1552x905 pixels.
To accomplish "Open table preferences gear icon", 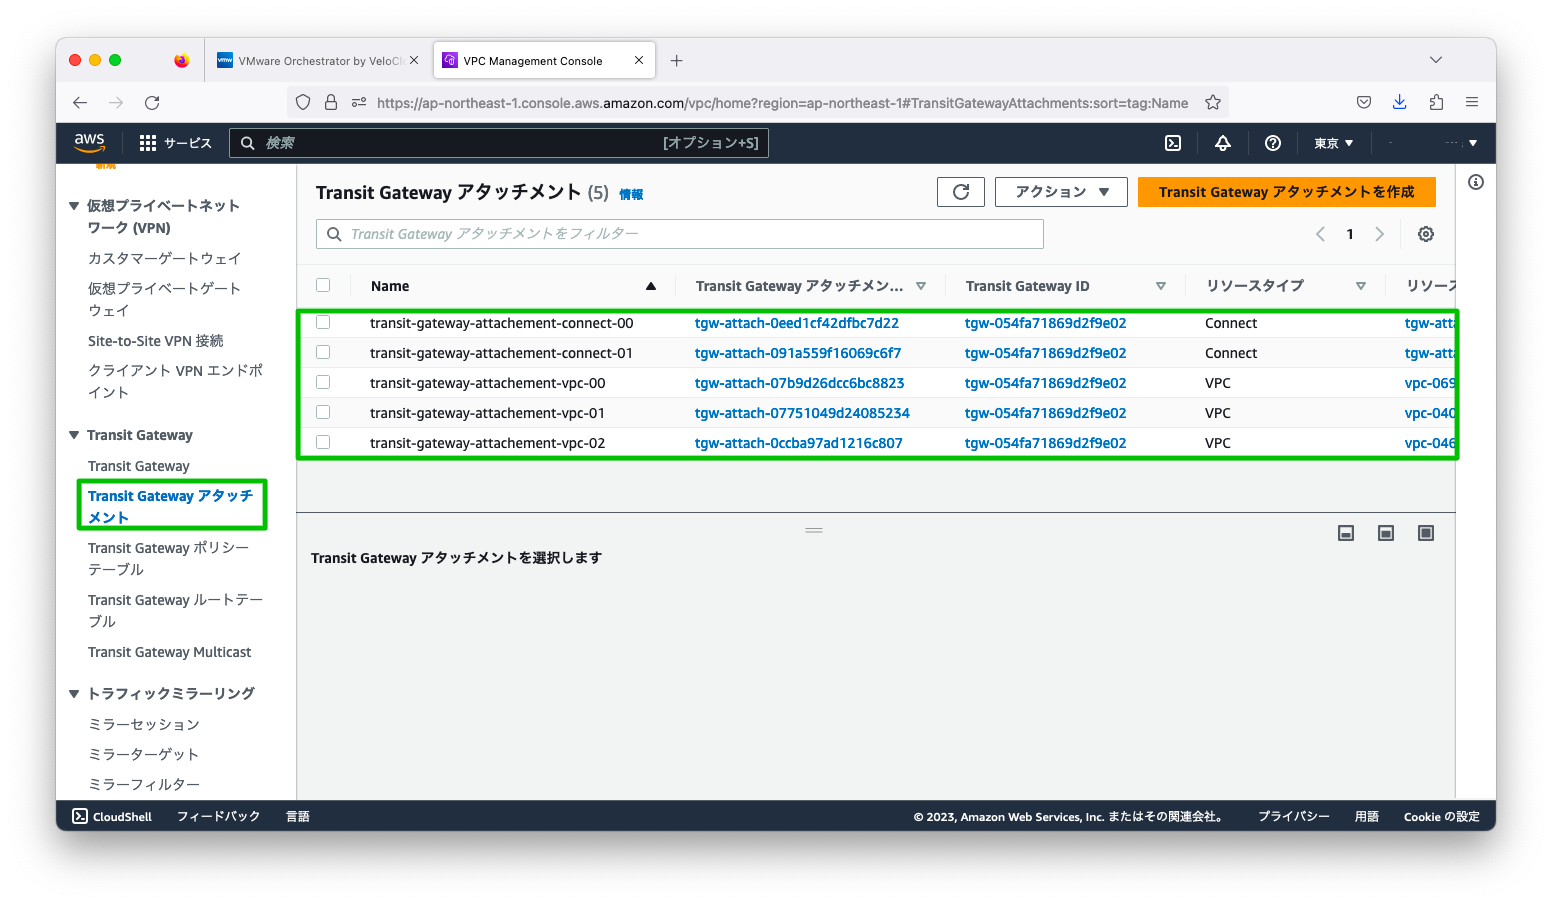I will (1426, 234).
